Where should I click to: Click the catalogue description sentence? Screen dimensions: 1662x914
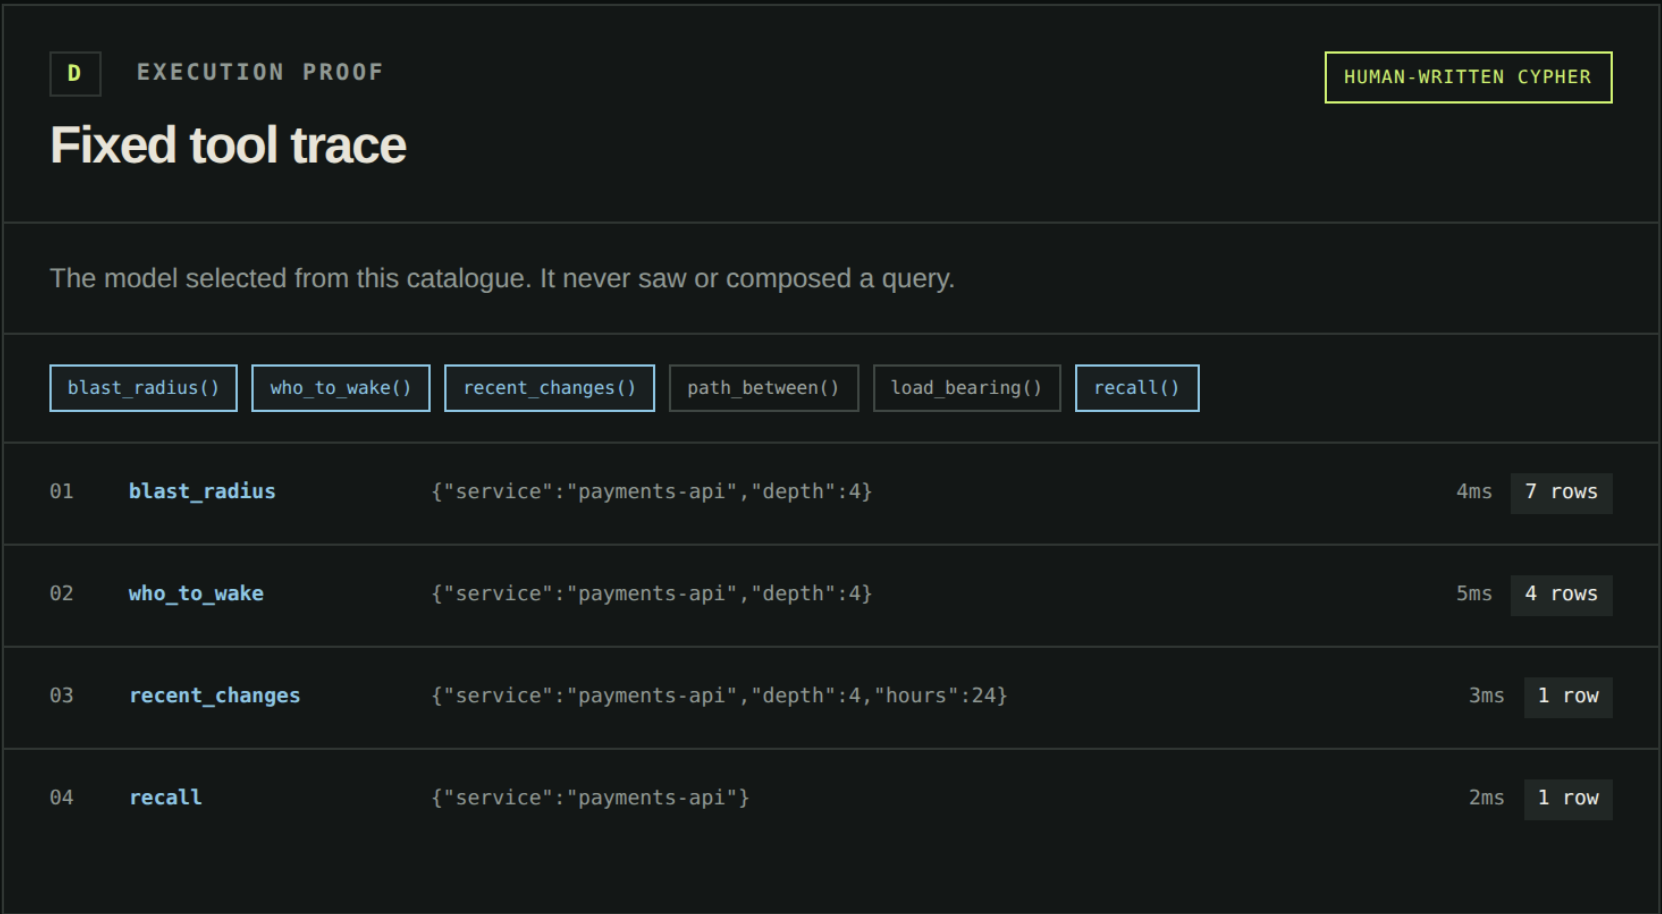point(502,278)
